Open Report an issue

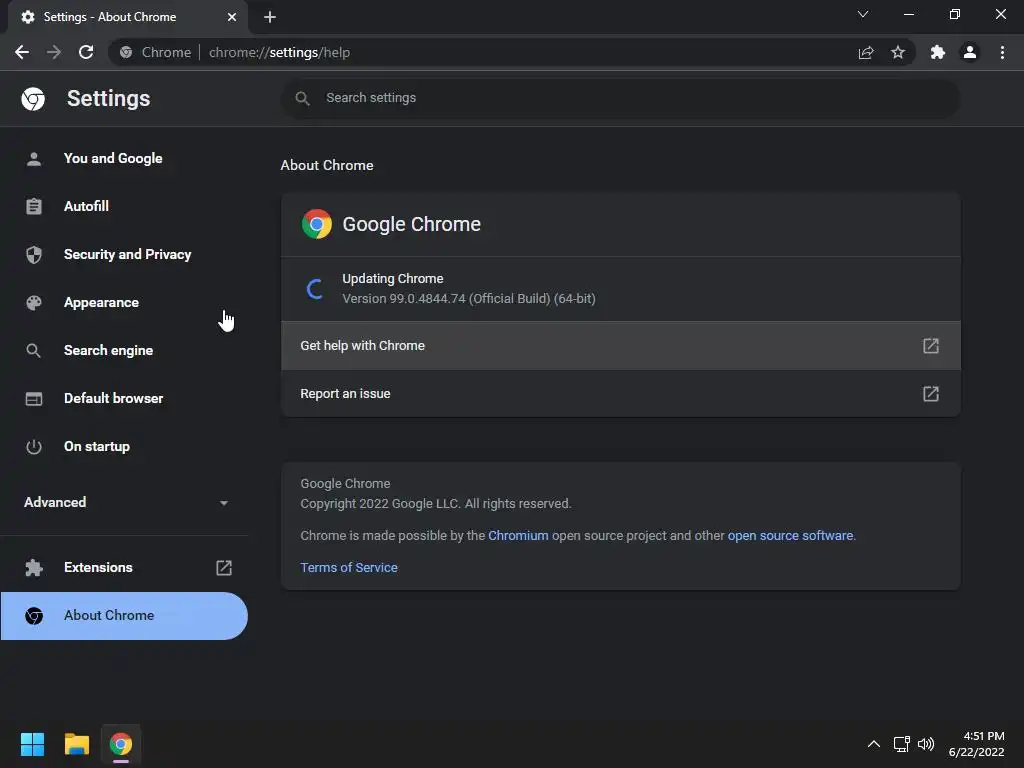pyautogui.click(x=620, y=394)
